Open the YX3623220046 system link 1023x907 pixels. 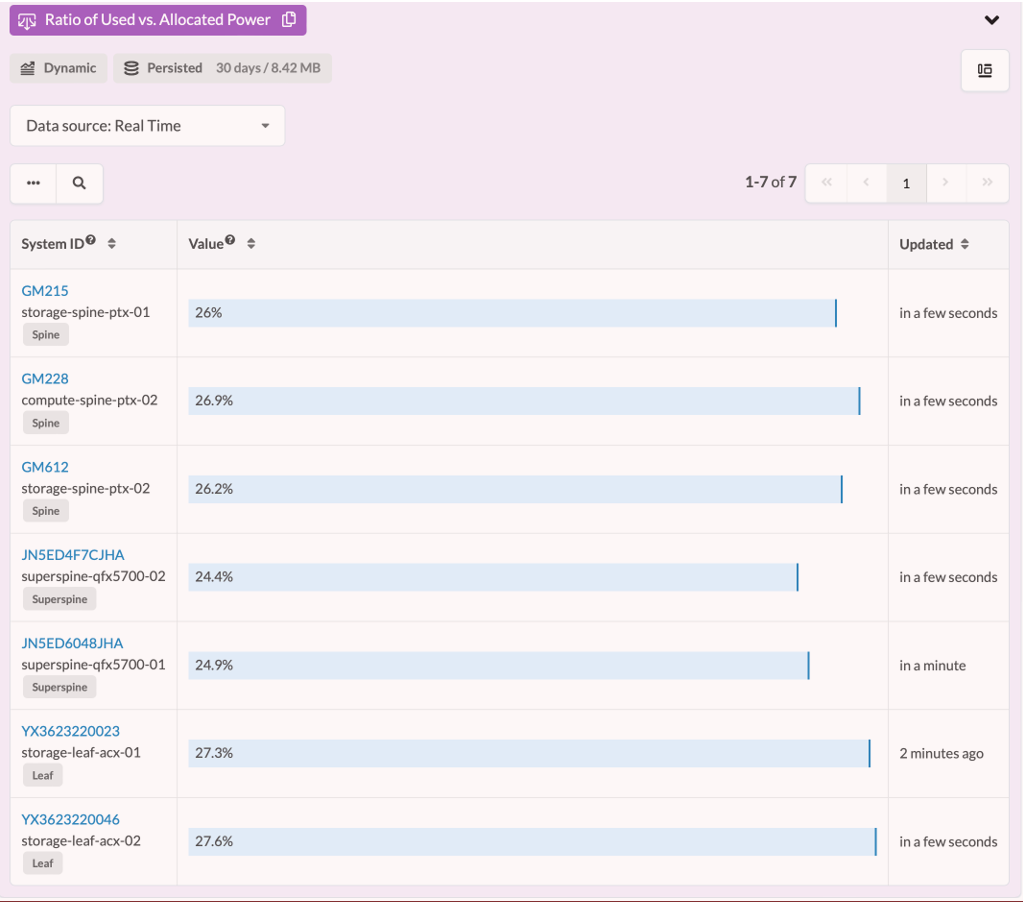(x=70, y=819)
